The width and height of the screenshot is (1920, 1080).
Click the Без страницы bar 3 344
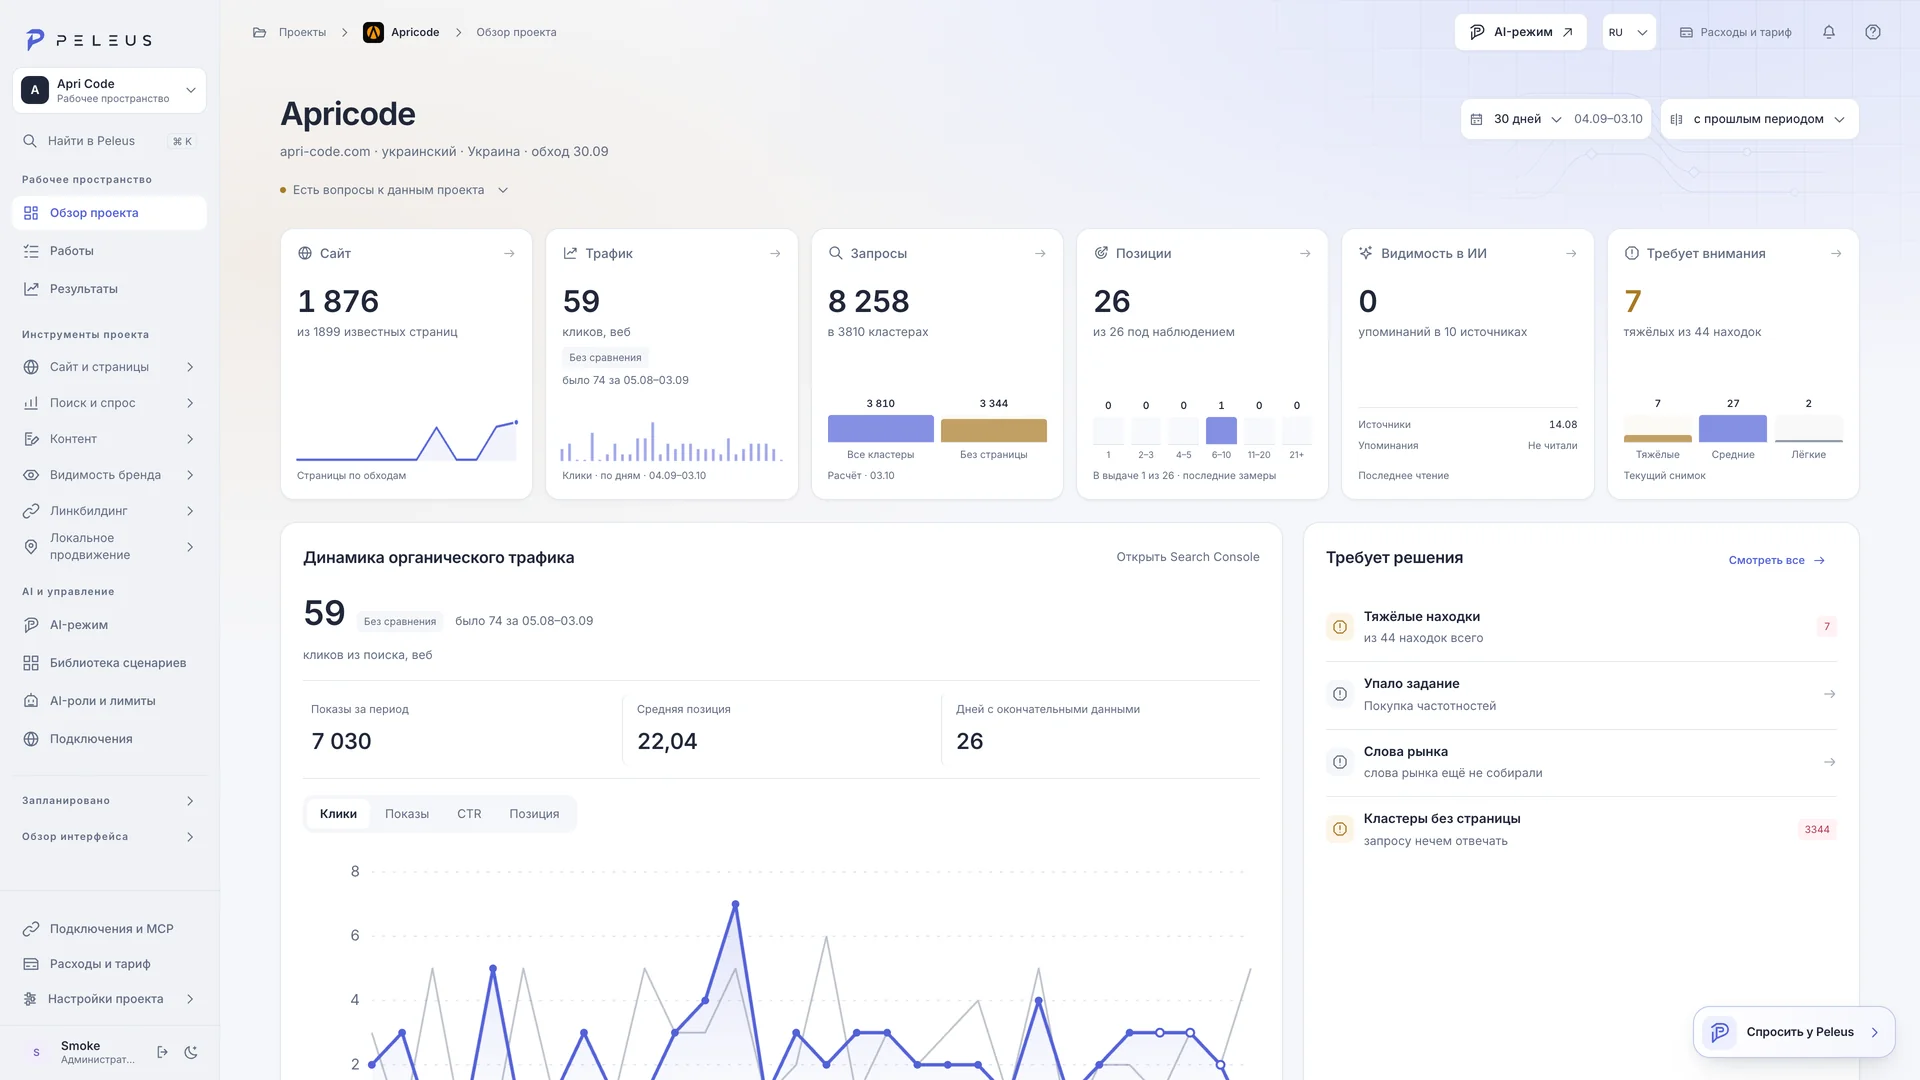click(x=993, y=430)
